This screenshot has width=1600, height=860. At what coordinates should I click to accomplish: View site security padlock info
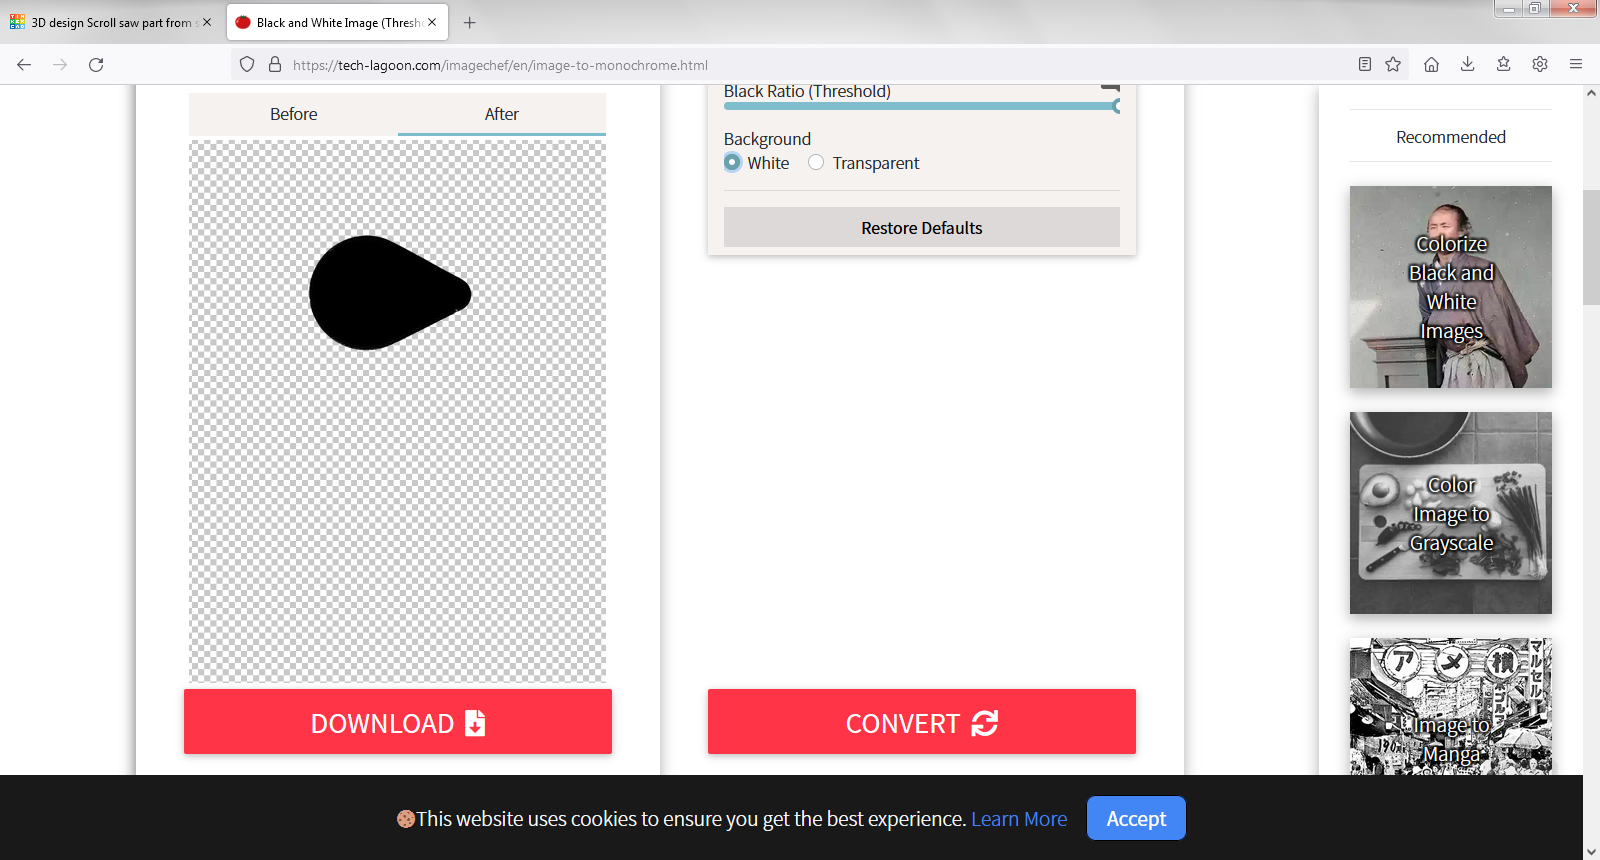pyautogui.click(x=275, y=65)
